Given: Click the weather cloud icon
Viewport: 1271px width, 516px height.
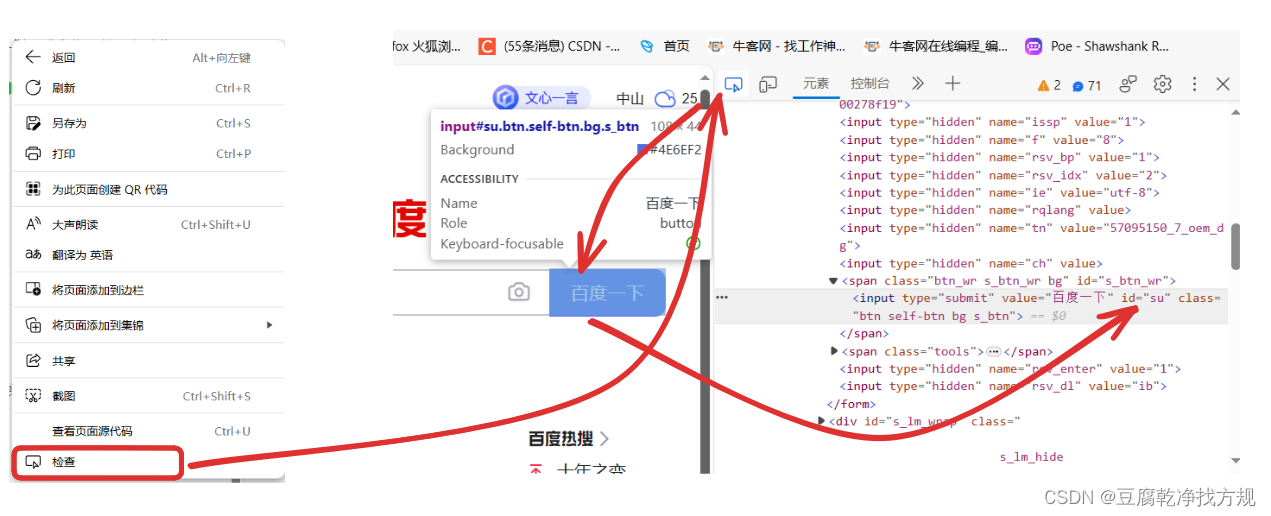Looking at the screenshot, I should coord(665,98).
